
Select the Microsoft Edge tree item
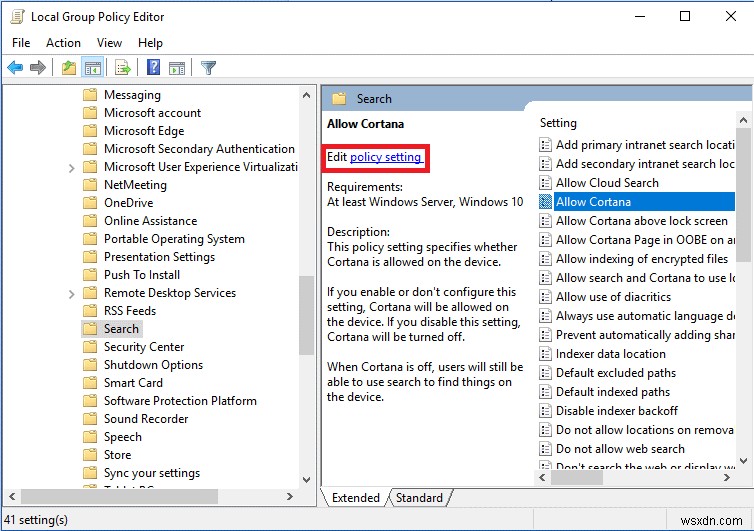point(144,130)
